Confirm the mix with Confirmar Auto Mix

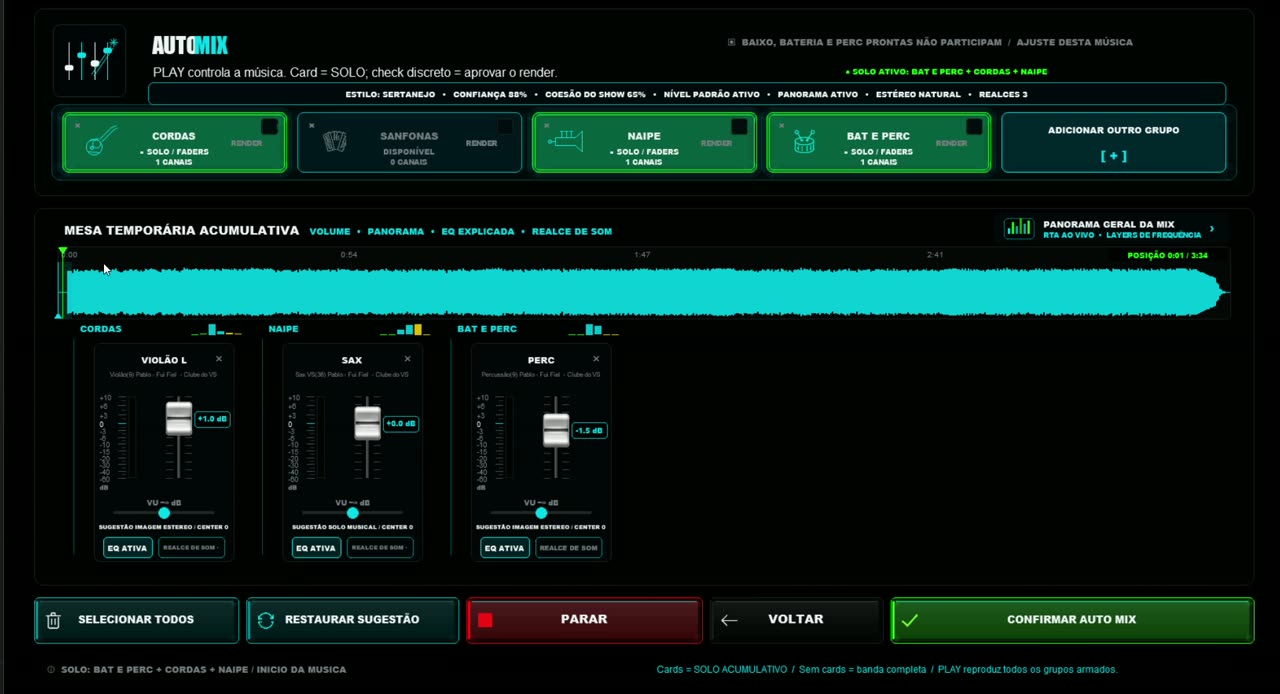[1072, 620]
